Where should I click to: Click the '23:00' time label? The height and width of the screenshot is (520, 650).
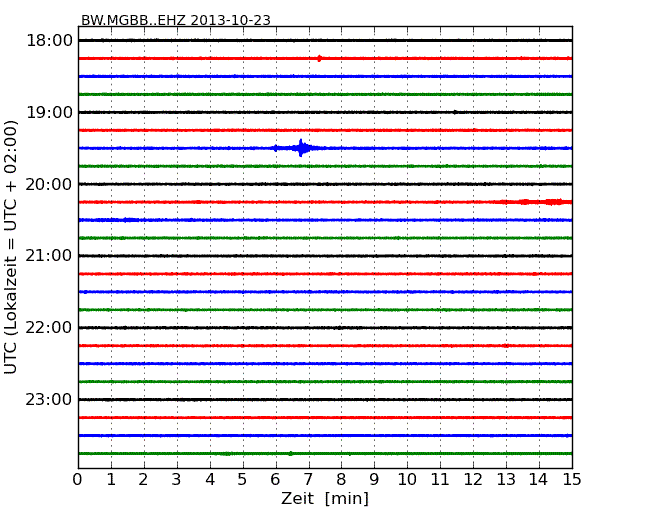[49, 399]
